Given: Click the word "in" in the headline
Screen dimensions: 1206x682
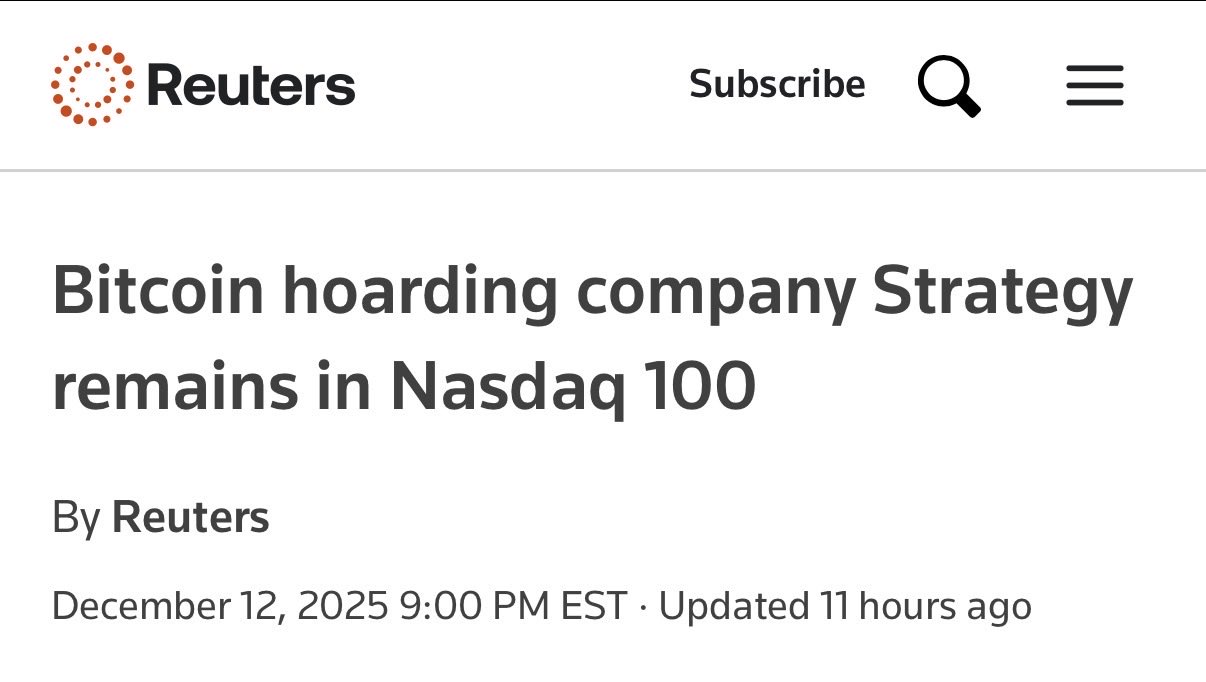Looking at the screenshot, I should coord(346,387).
